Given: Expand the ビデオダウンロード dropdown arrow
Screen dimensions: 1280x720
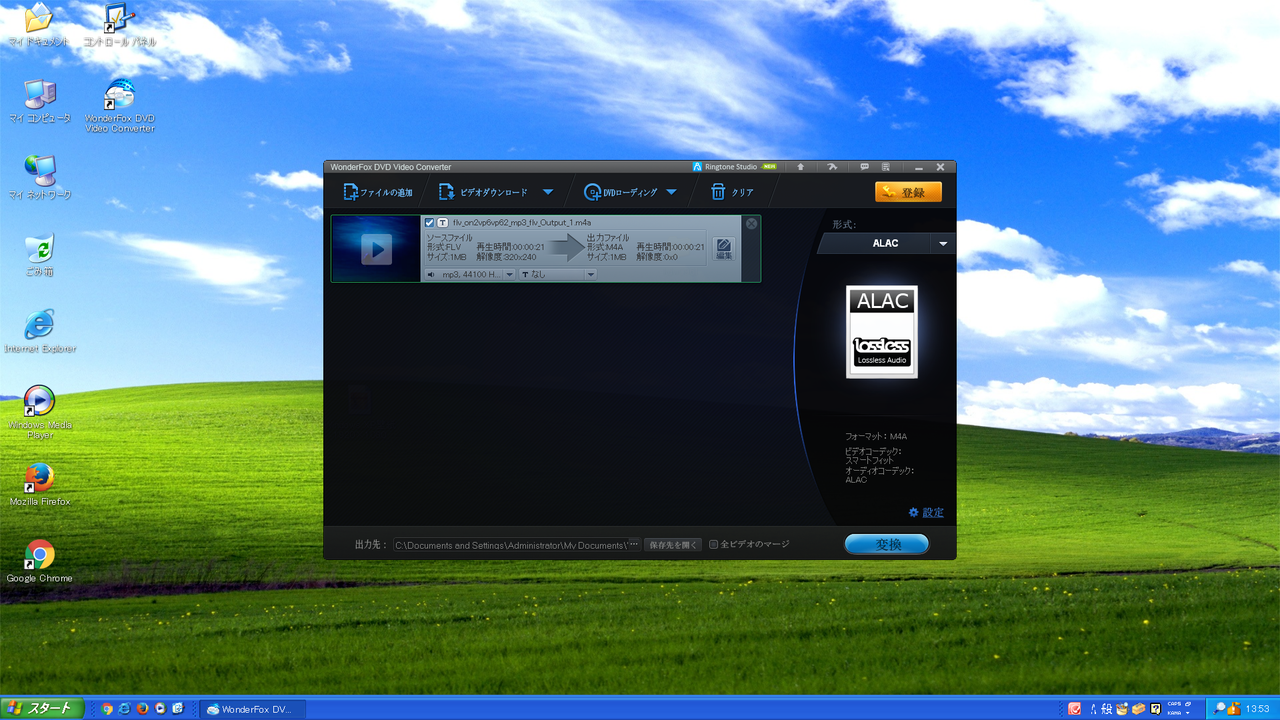Looking at the screenshot, I should [x=548, y=192].
